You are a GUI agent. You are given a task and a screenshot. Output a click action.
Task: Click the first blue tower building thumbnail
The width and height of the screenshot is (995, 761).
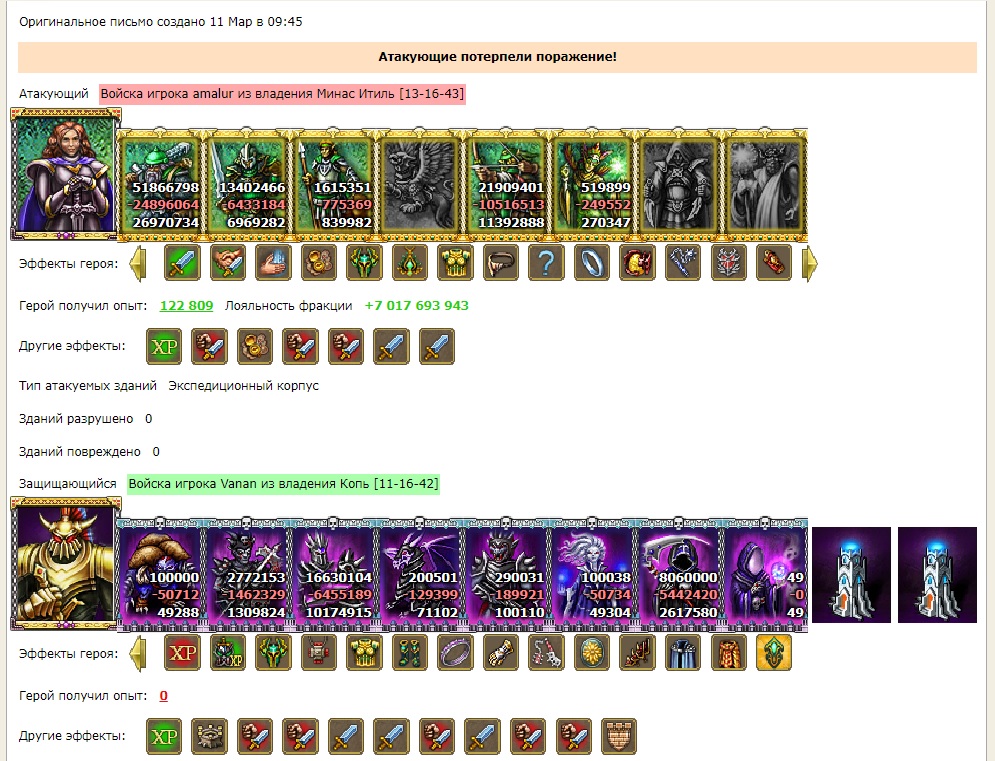coord(851,575)
